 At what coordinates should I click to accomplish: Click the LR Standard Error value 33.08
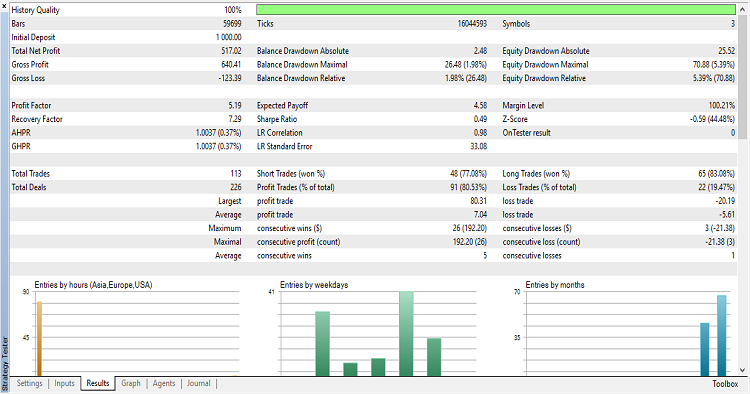[479, 146]
